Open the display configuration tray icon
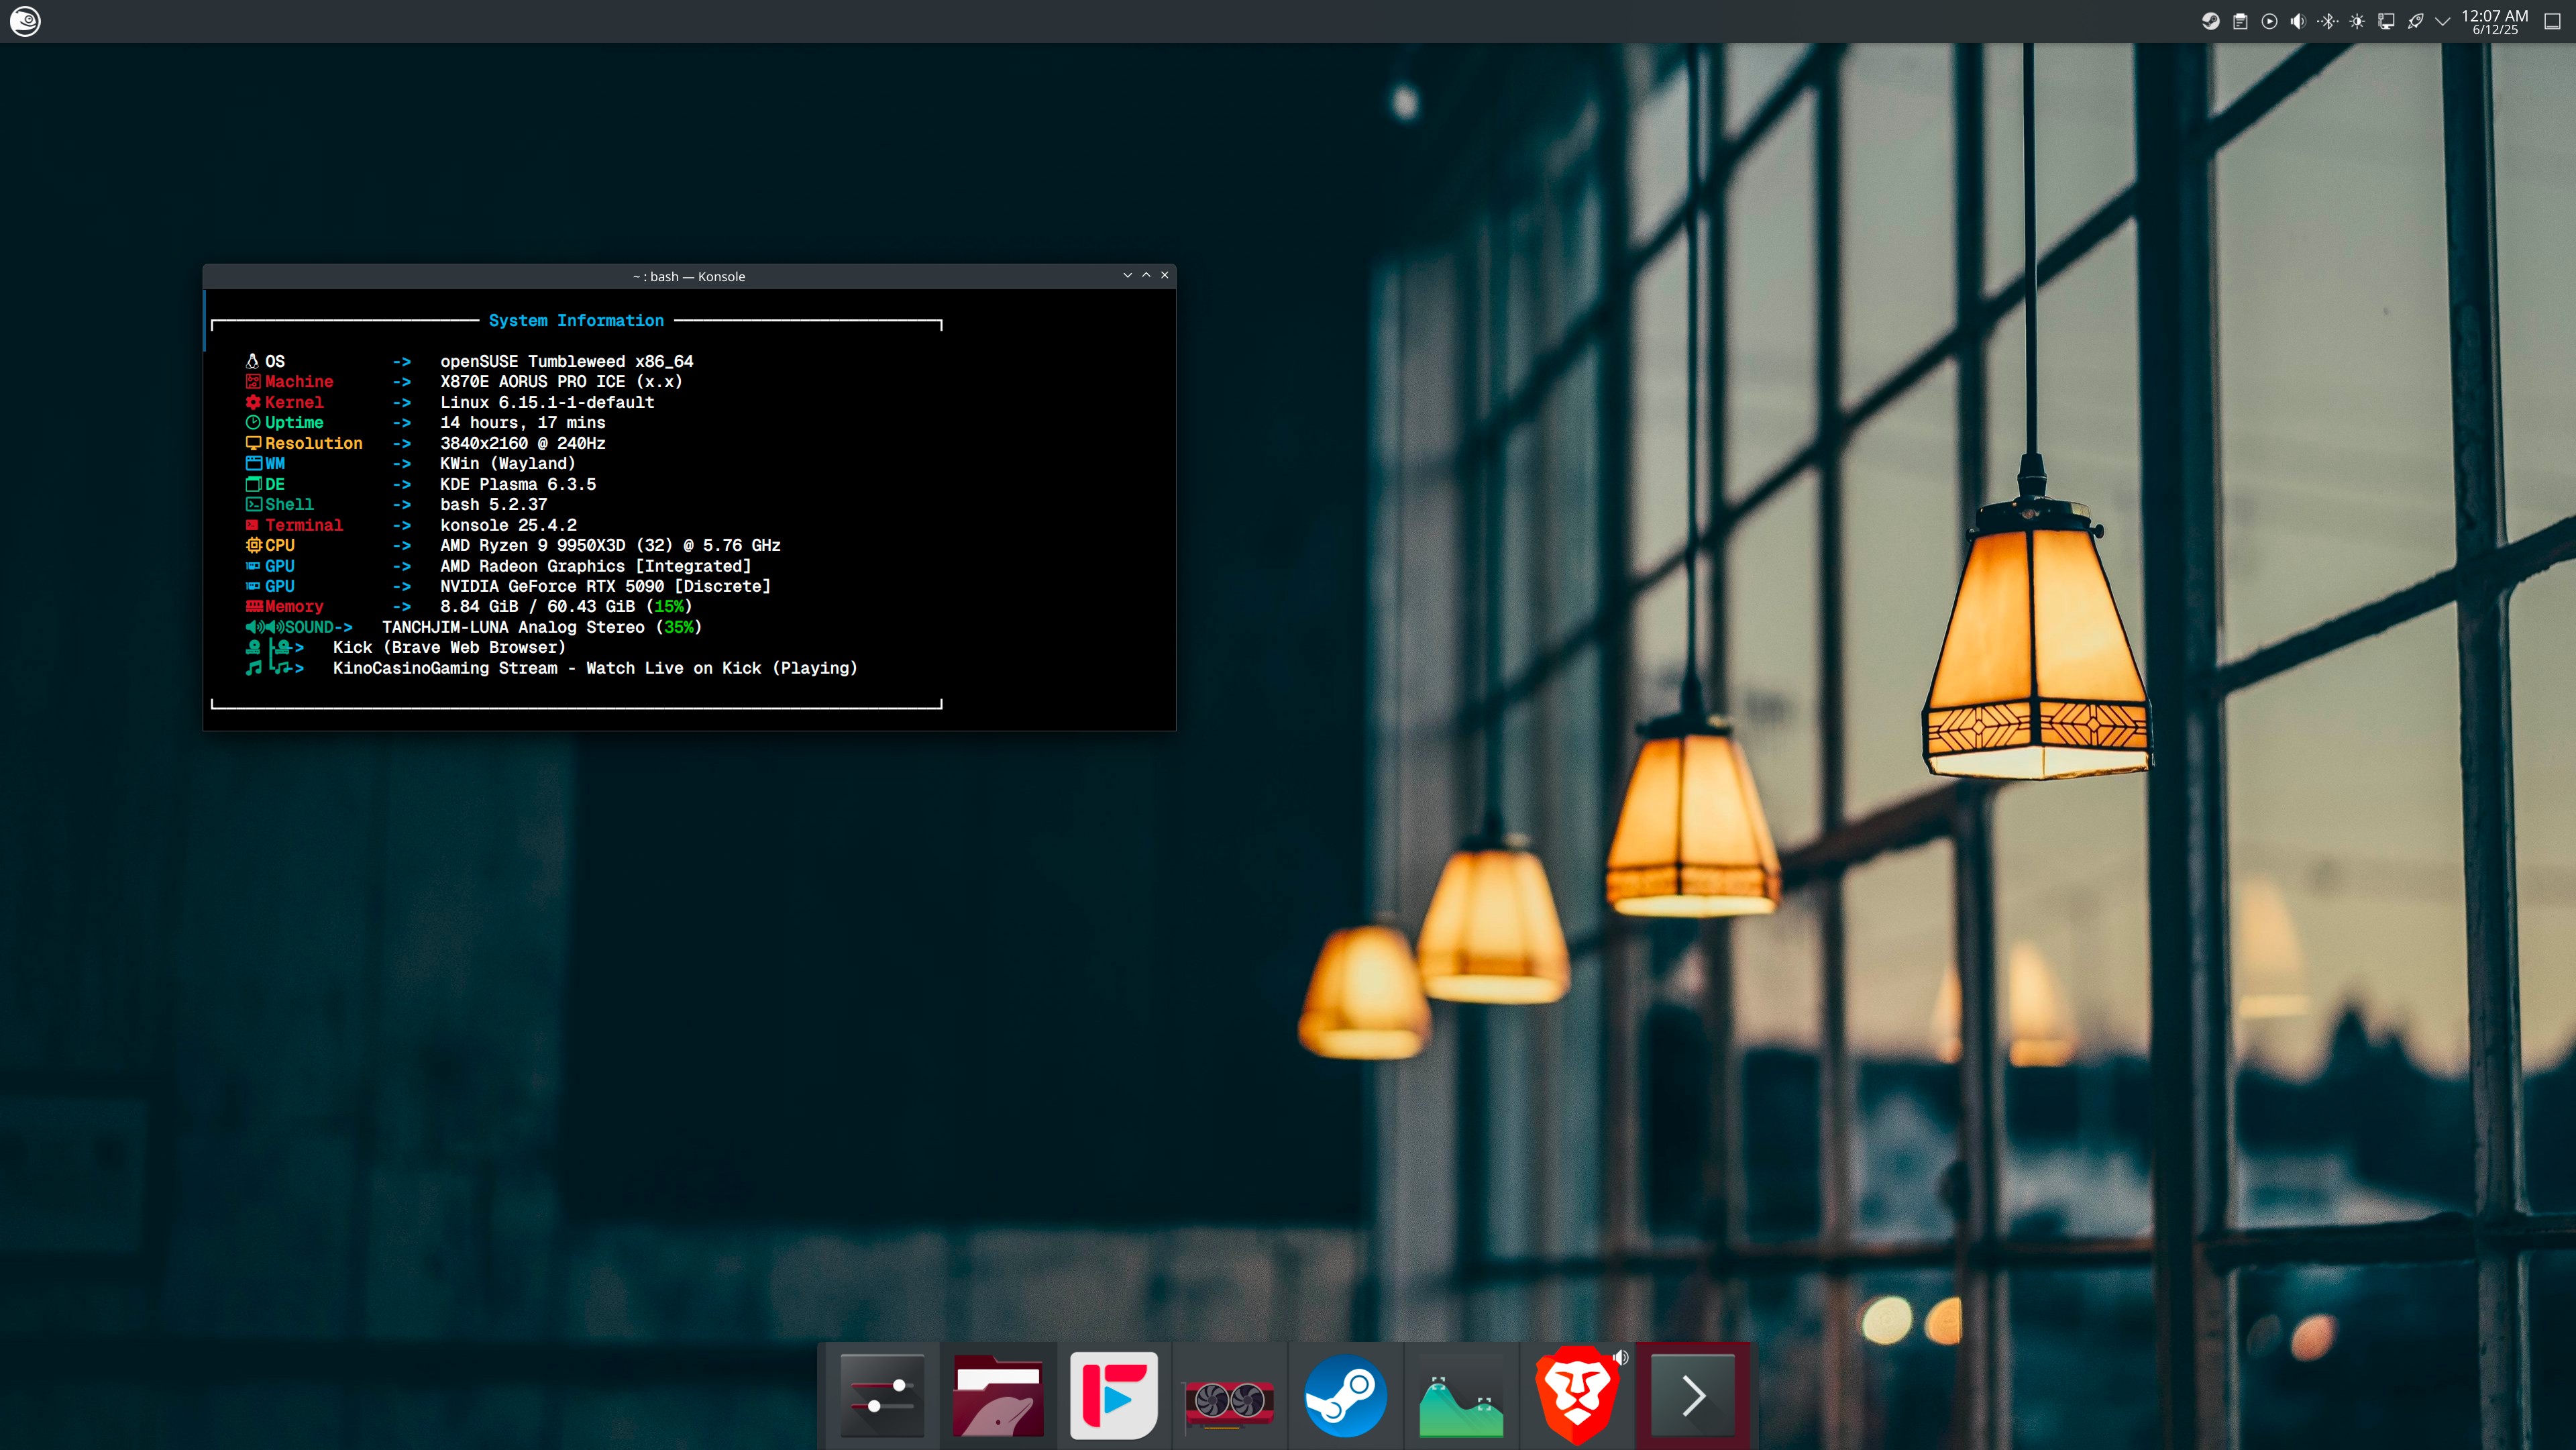This screenshot has width=2576, height=1450. click(x=2386, y=21)
